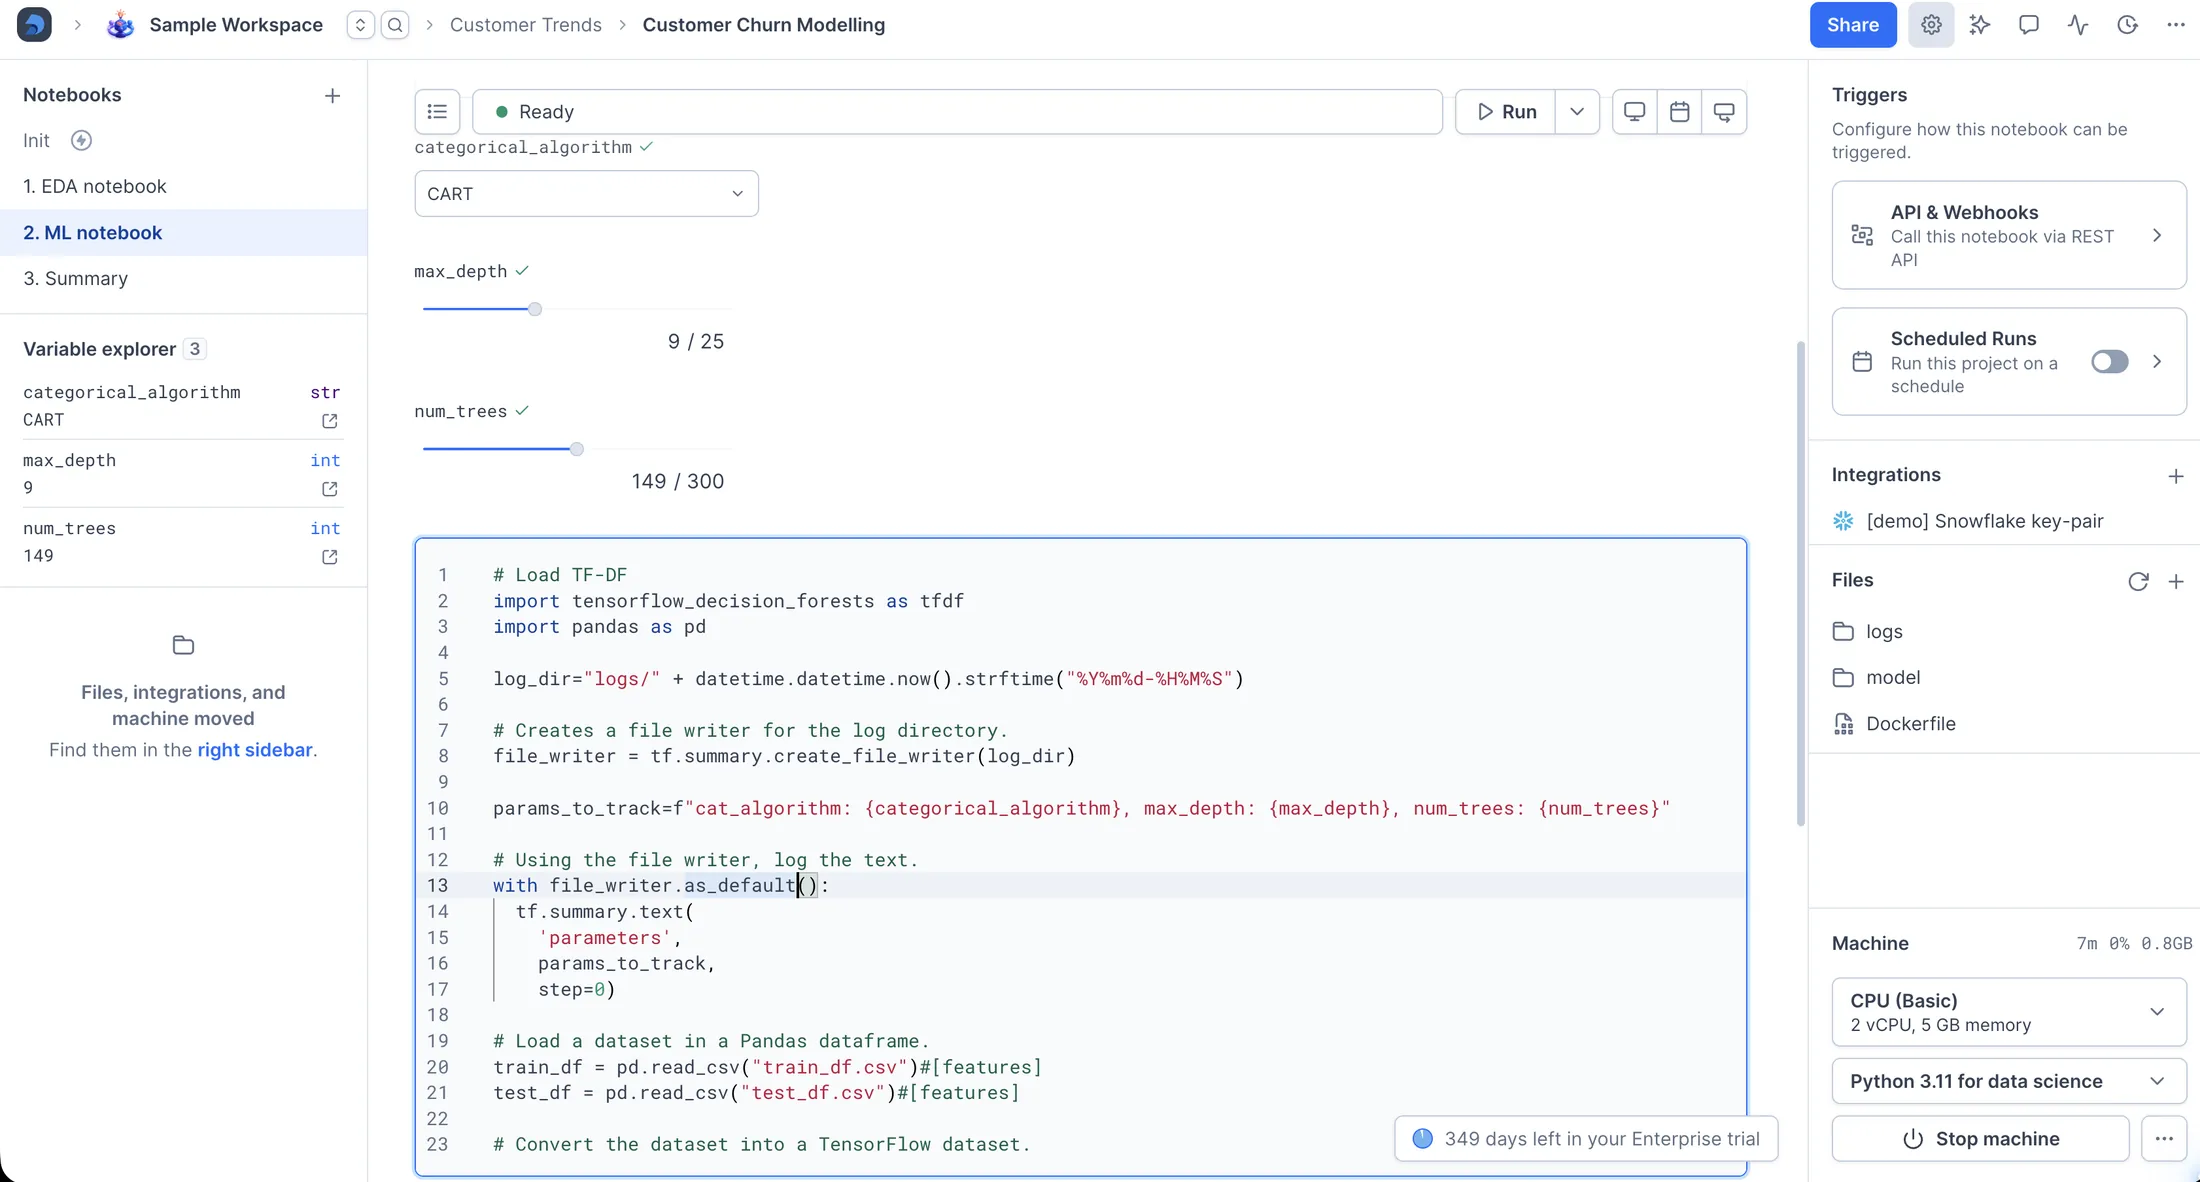Toggle the table of contents list icon
The width and height of the screenshot is (2200, 1182).
coord(437,111)
